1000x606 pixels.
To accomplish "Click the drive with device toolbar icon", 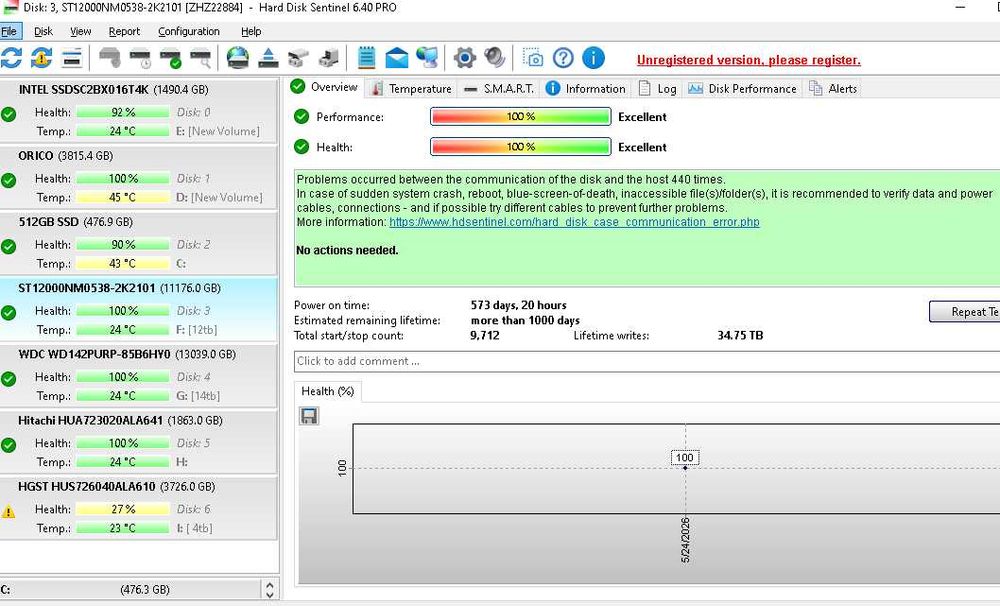I will 329,58.
